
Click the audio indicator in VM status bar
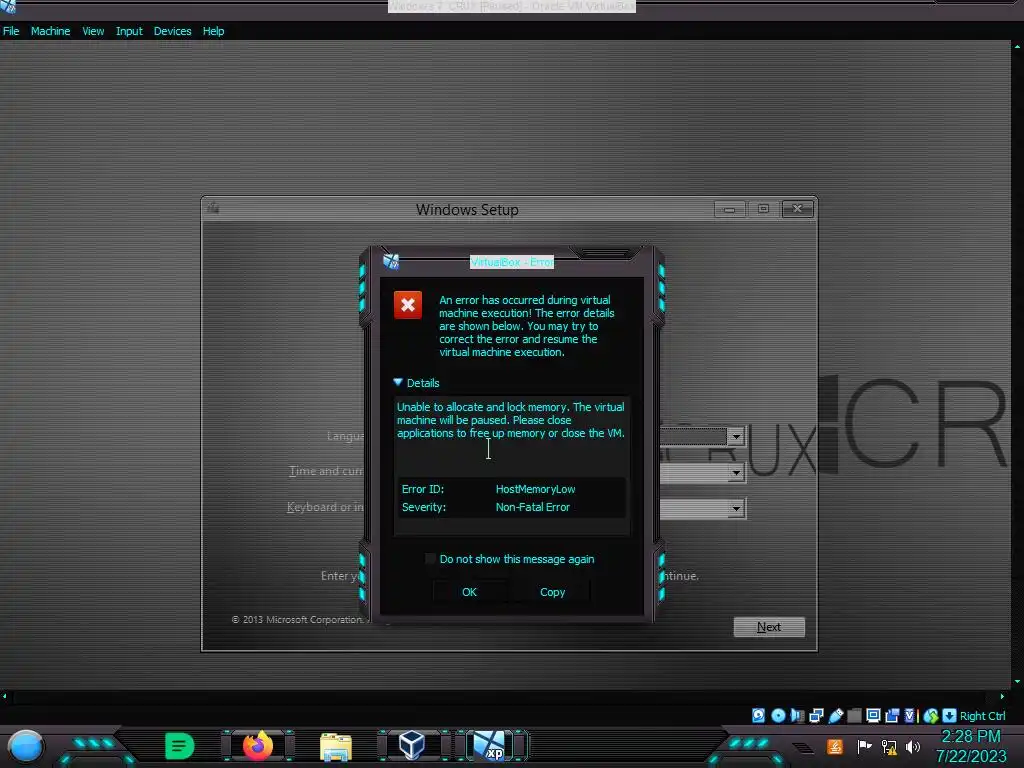pyautogui.click(x=797, y=716)
